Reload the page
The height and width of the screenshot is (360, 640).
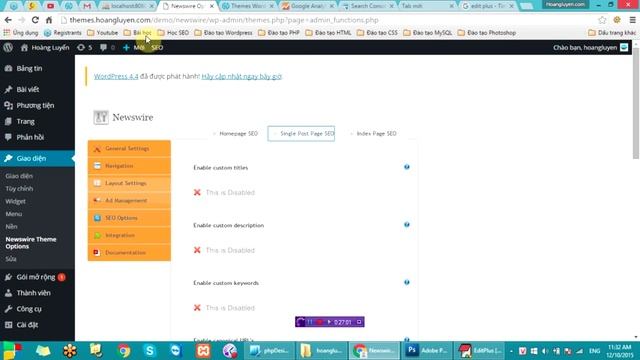point(35,20)
